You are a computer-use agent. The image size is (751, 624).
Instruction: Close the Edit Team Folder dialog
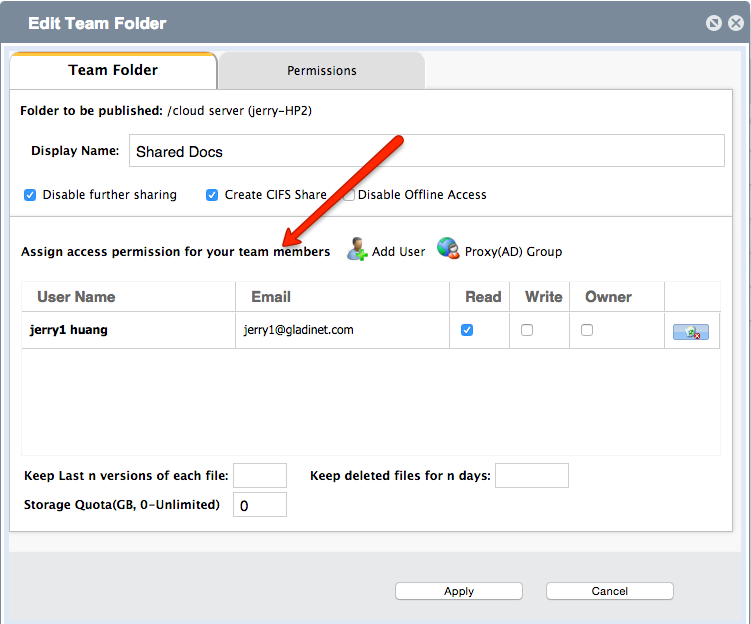(x=736, y=23)
